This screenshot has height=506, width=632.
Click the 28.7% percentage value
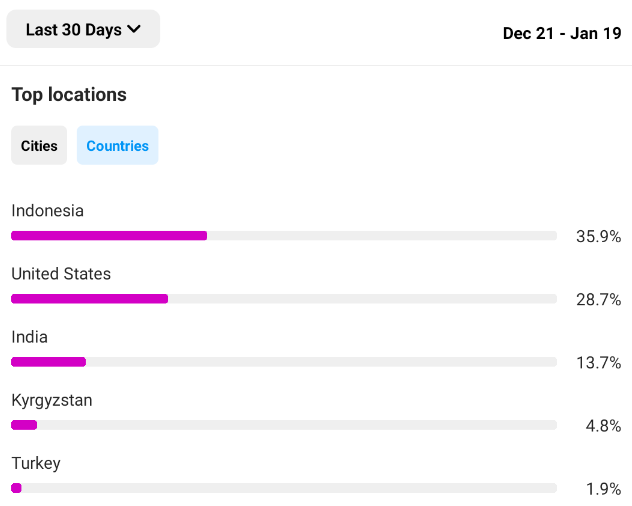(x=599, y=300)
